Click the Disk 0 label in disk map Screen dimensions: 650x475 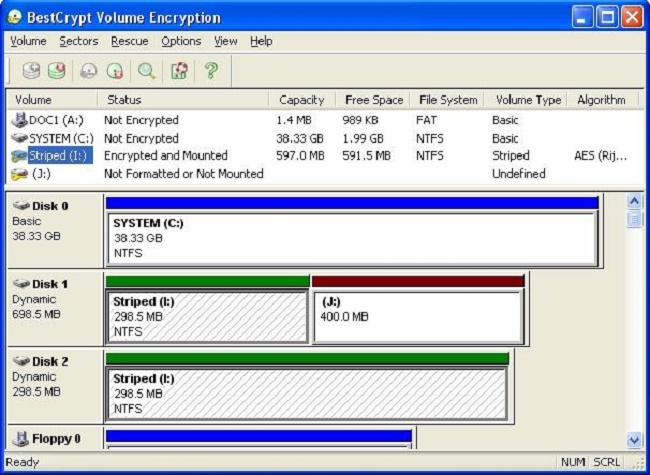50,206
